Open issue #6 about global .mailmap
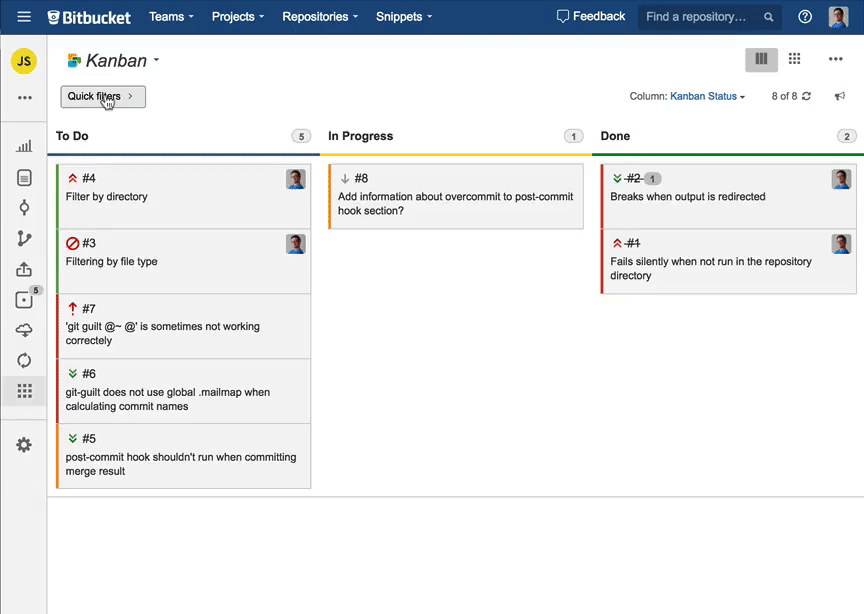This screenshot has height=614, width=864. click(183, 391)
